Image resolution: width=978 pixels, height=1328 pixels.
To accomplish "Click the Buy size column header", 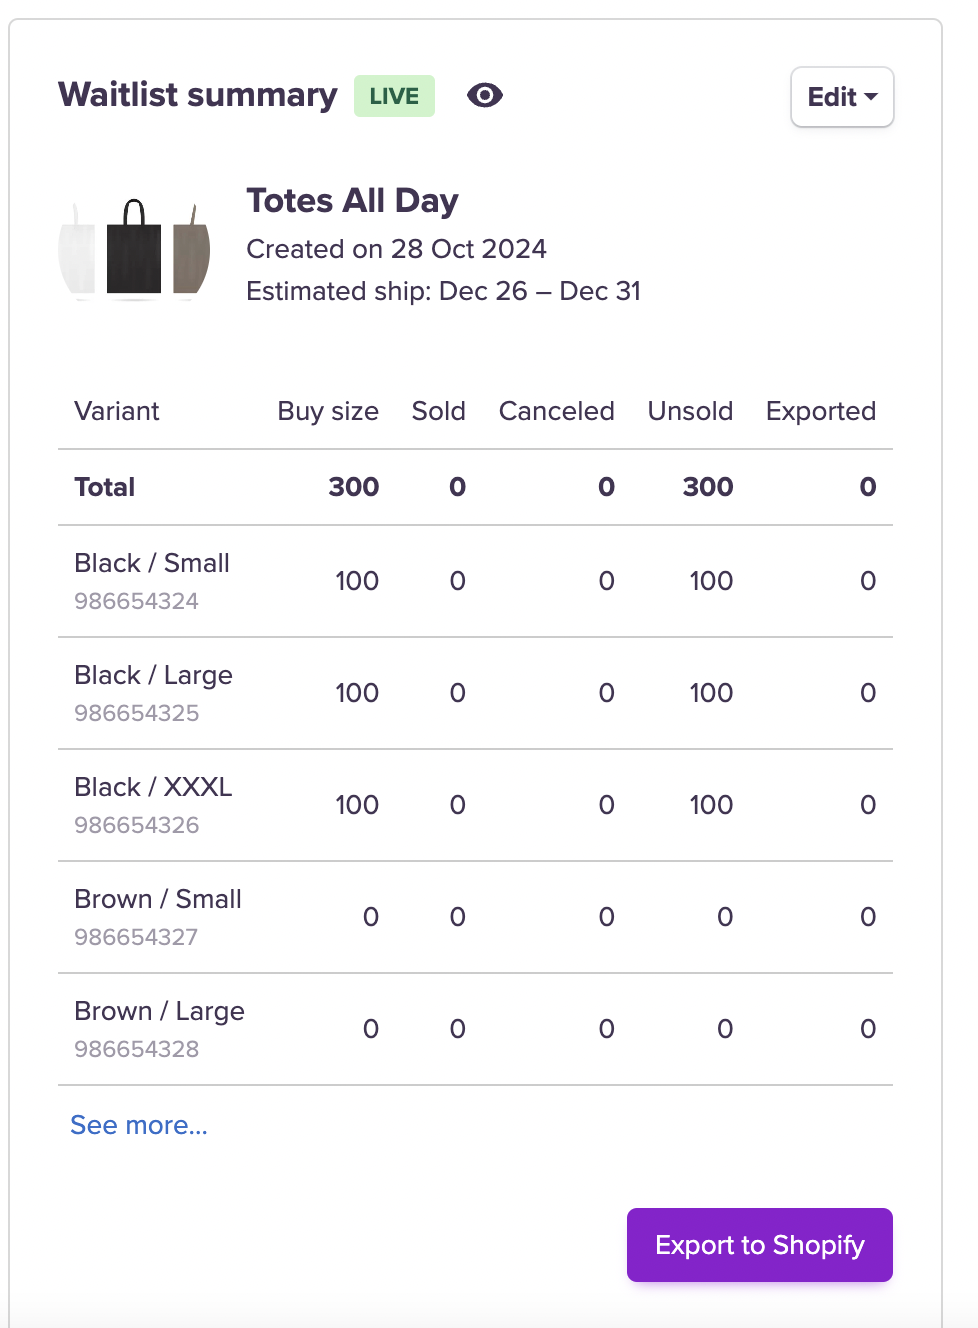I will coord(328,411).
